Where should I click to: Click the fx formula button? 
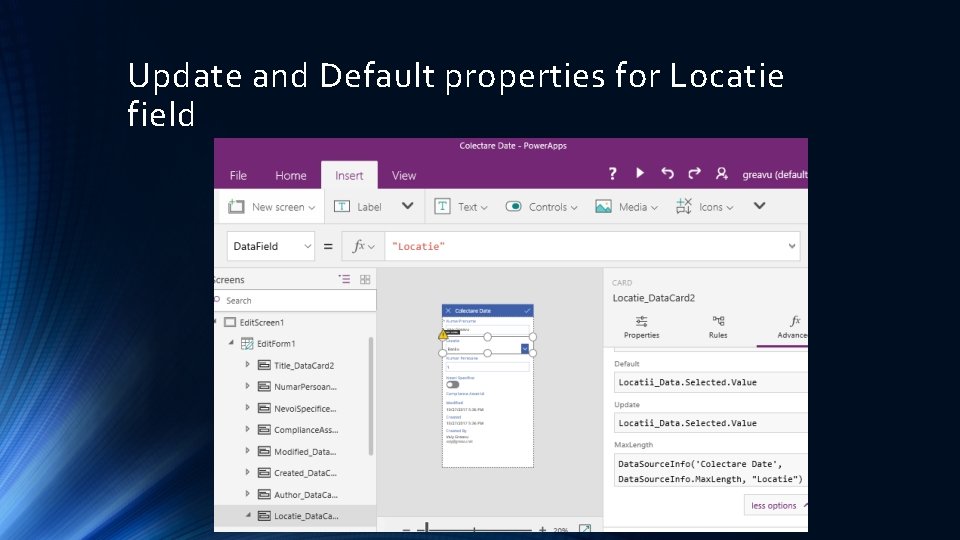coord(362,246)
